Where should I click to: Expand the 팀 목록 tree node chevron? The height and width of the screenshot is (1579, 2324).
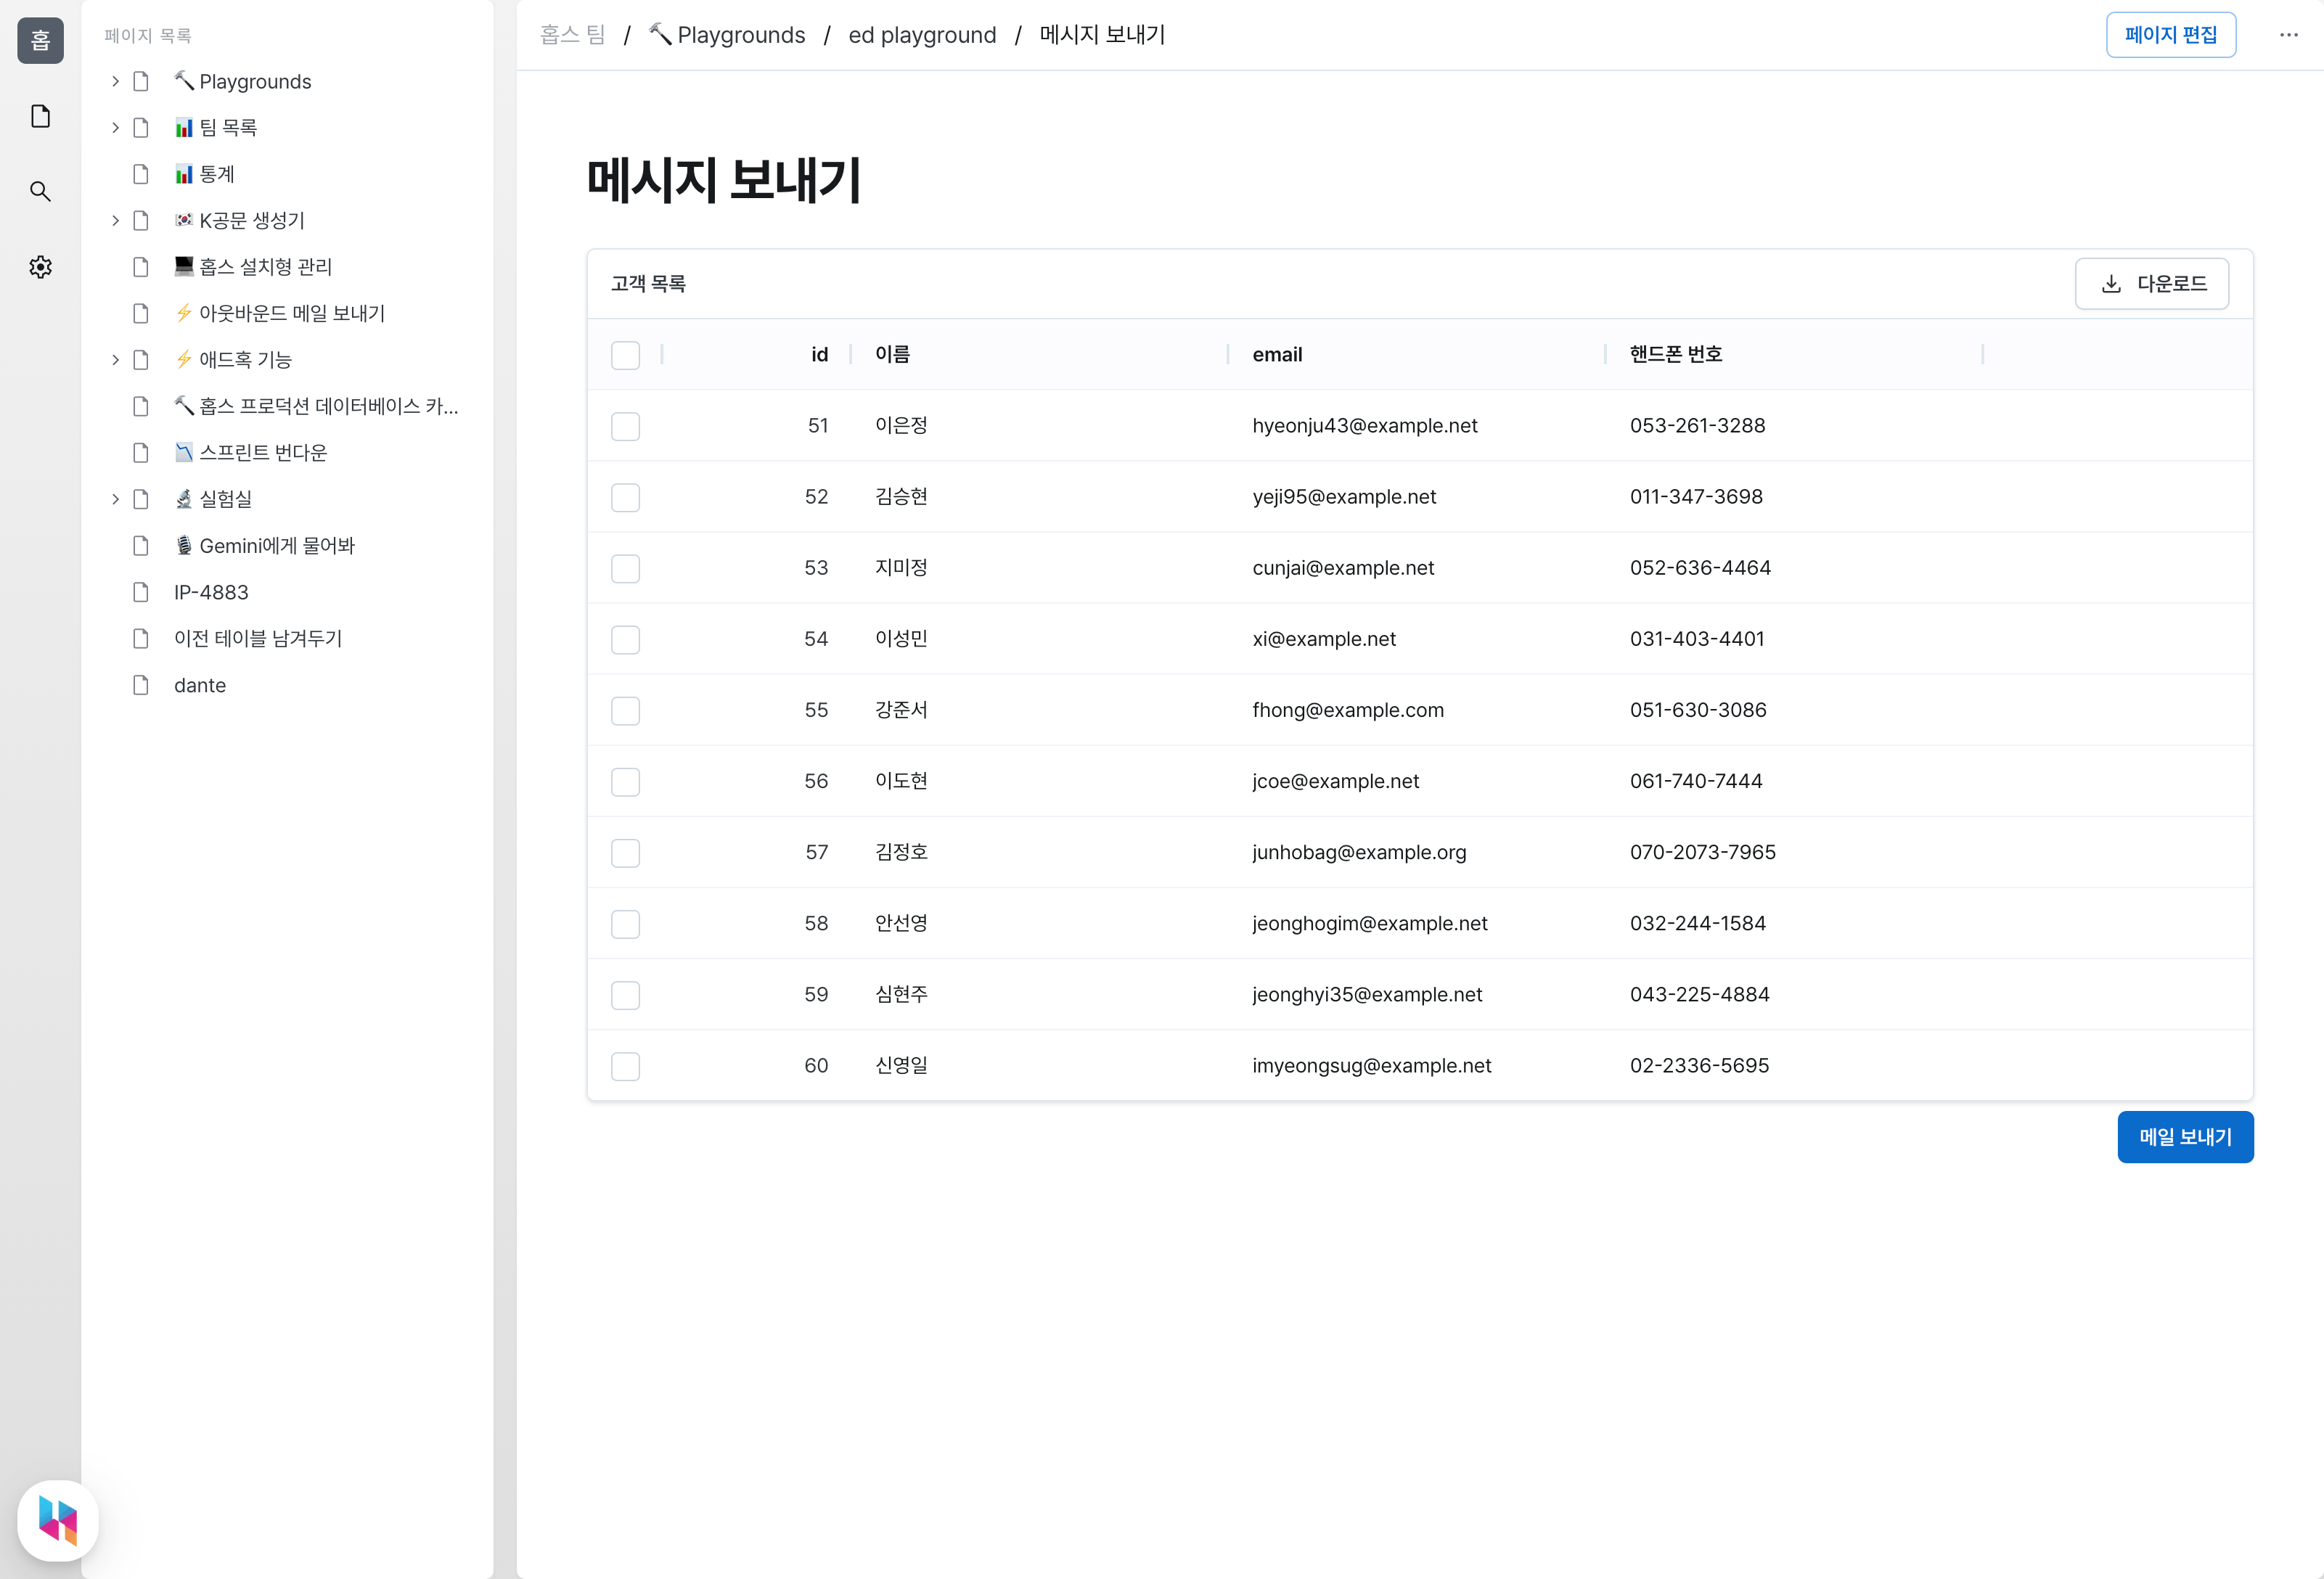[115, 127]
